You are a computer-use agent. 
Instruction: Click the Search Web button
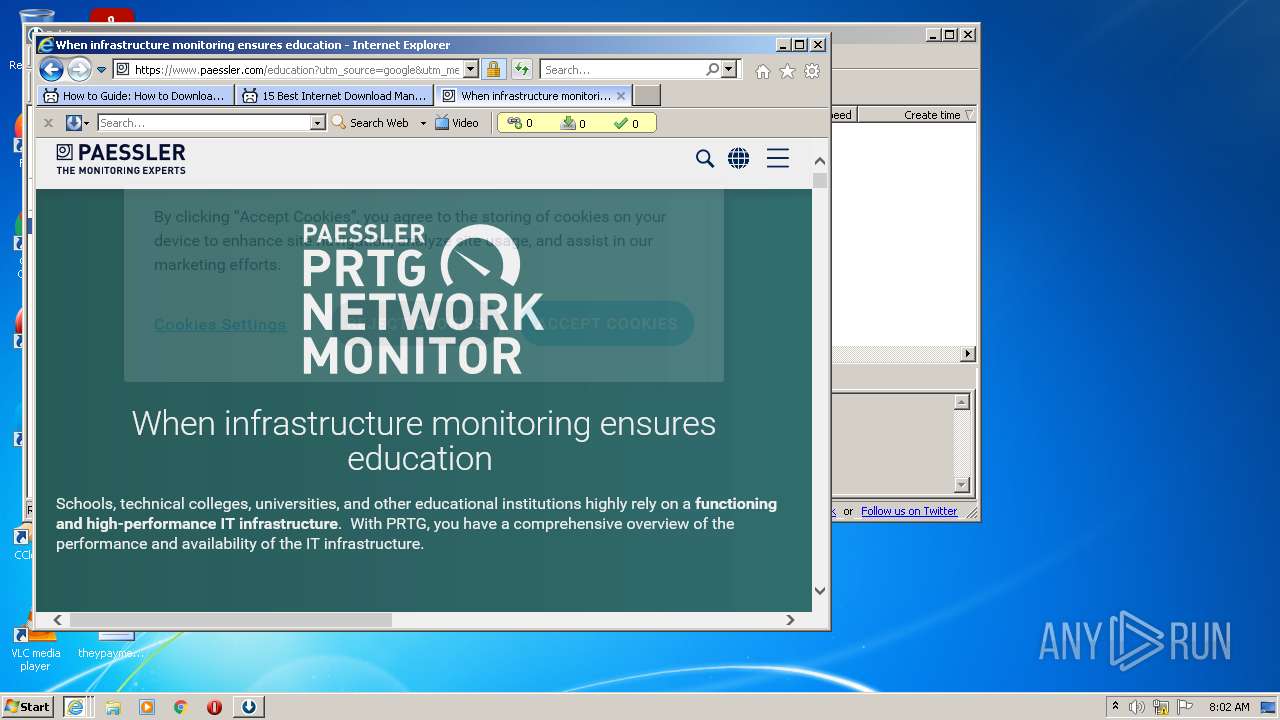(370, 123)
